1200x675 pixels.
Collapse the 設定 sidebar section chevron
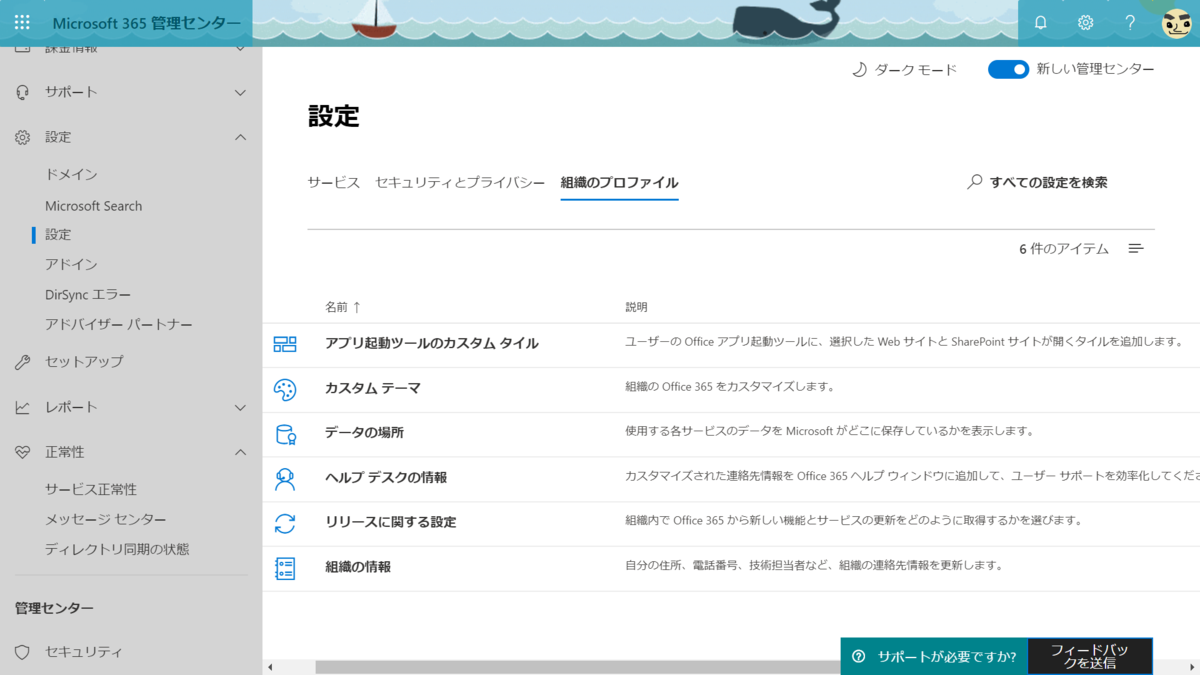(240, 137)
